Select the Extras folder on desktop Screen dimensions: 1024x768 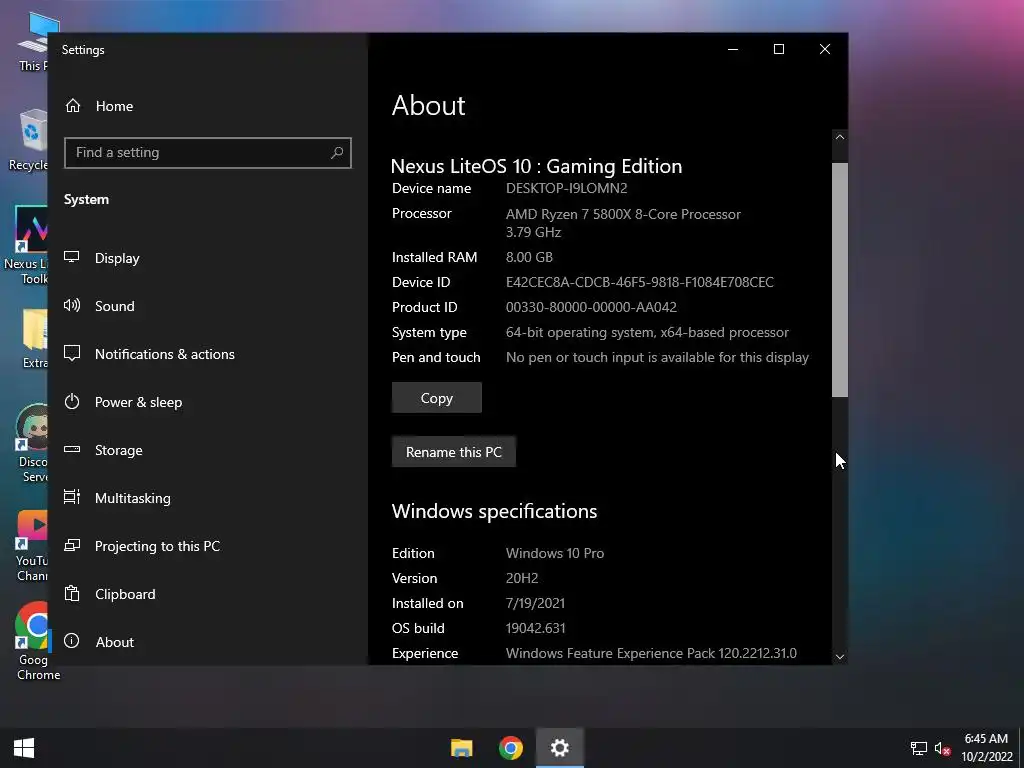(34, 338)
